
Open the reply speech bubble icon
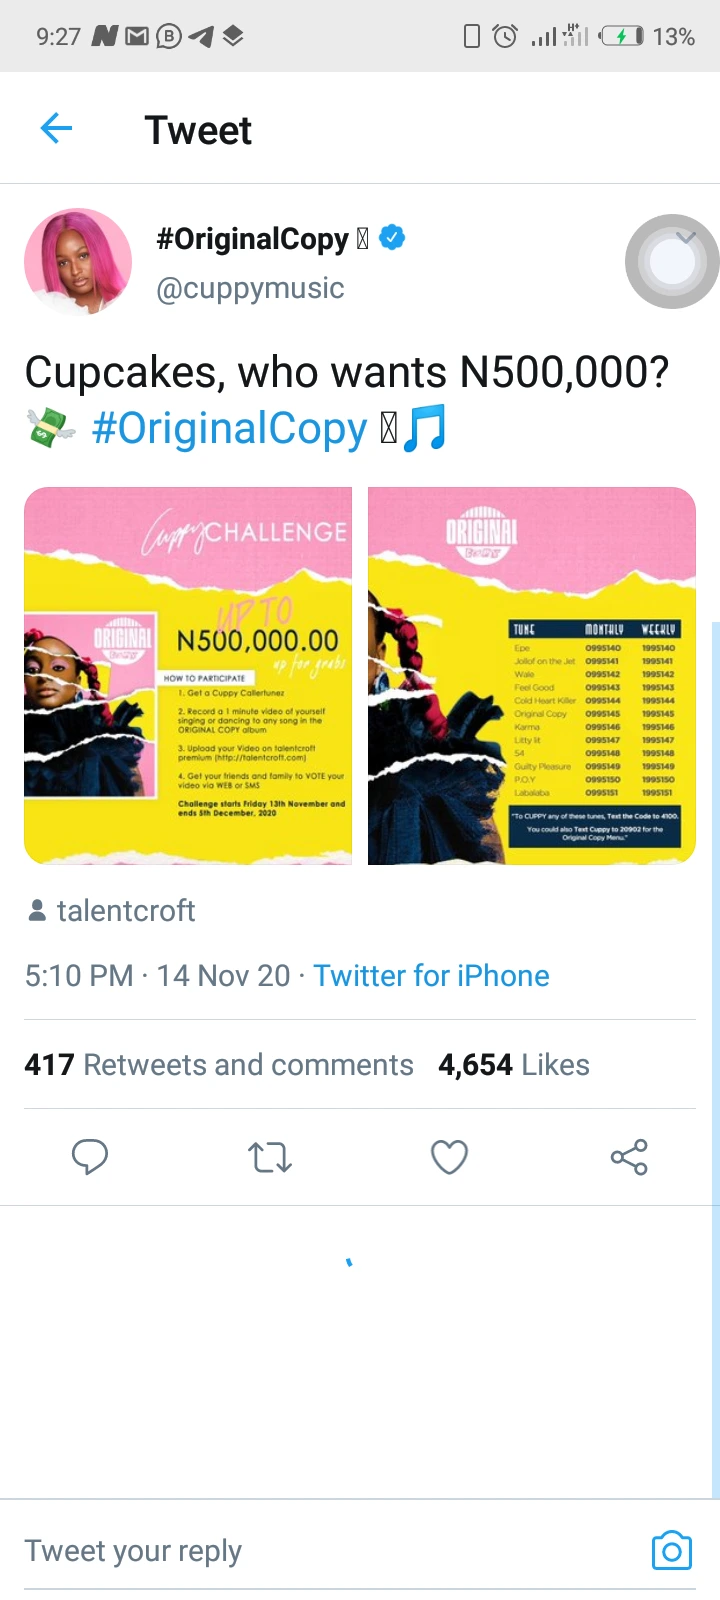tap(90, 1157)
